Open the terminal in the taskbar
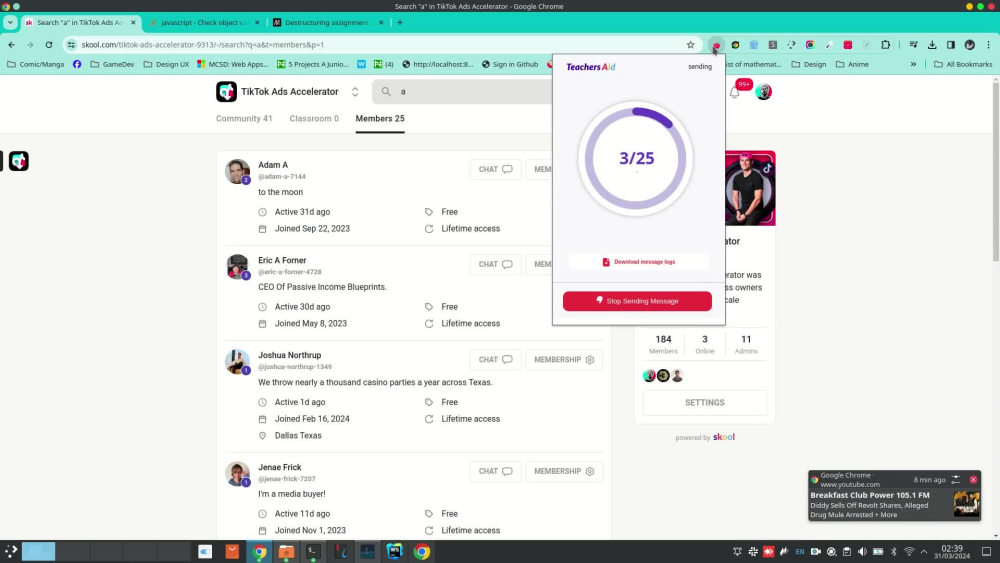 coord(312,552)
